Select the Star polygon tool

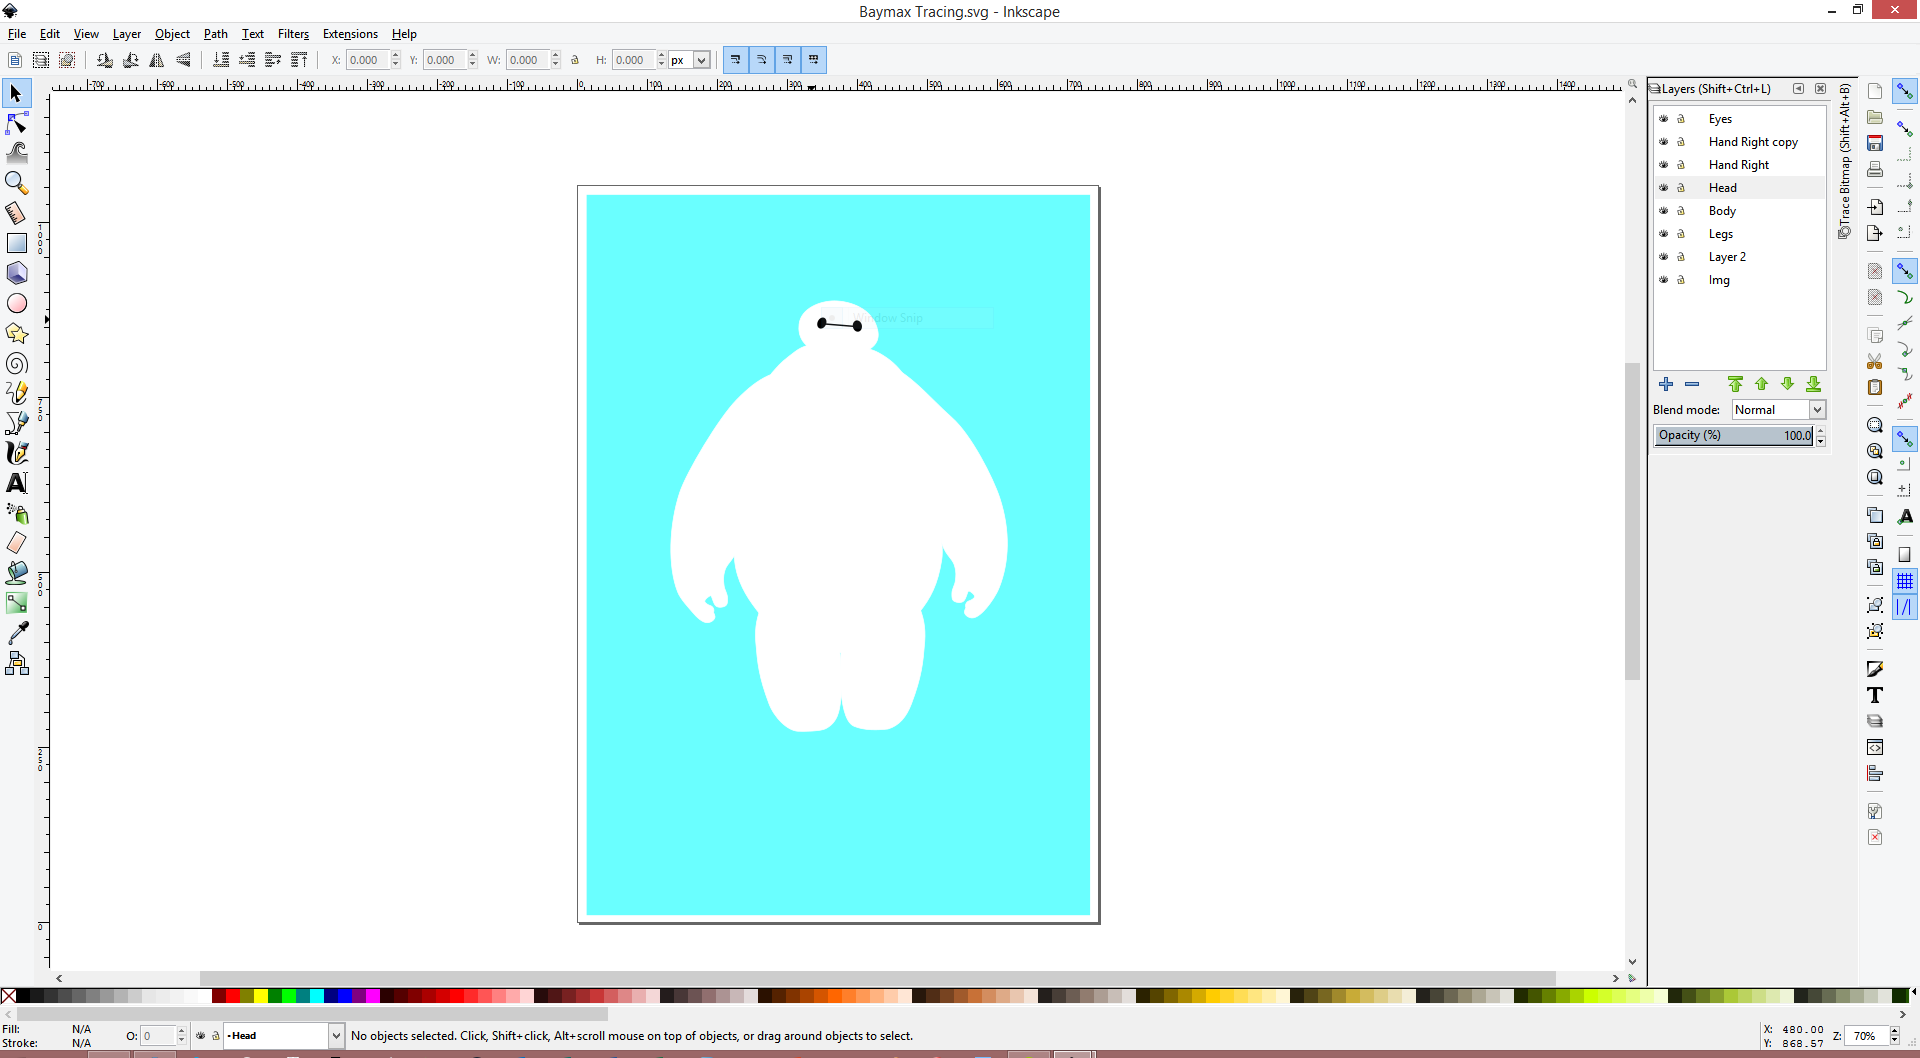point(16,333)
